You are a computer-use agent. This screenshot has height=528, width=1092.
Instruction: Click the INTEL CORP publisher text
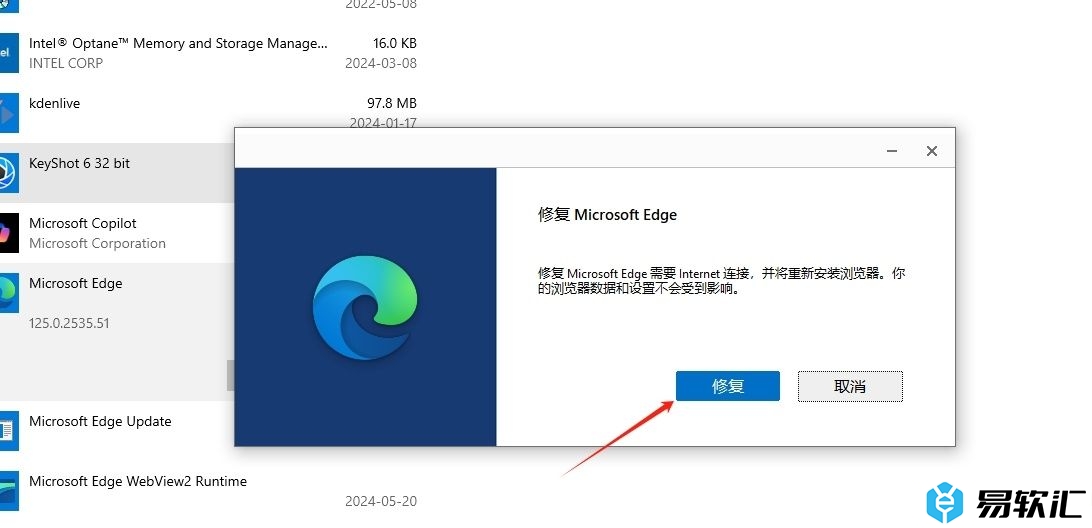(x=66, y=63)
